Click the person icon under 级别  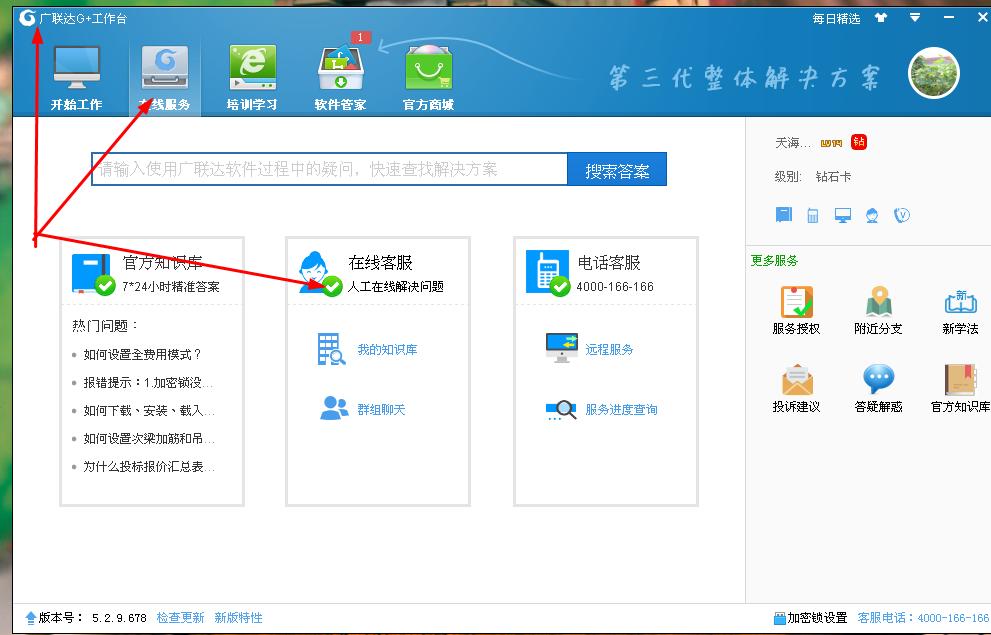point(872,215)
